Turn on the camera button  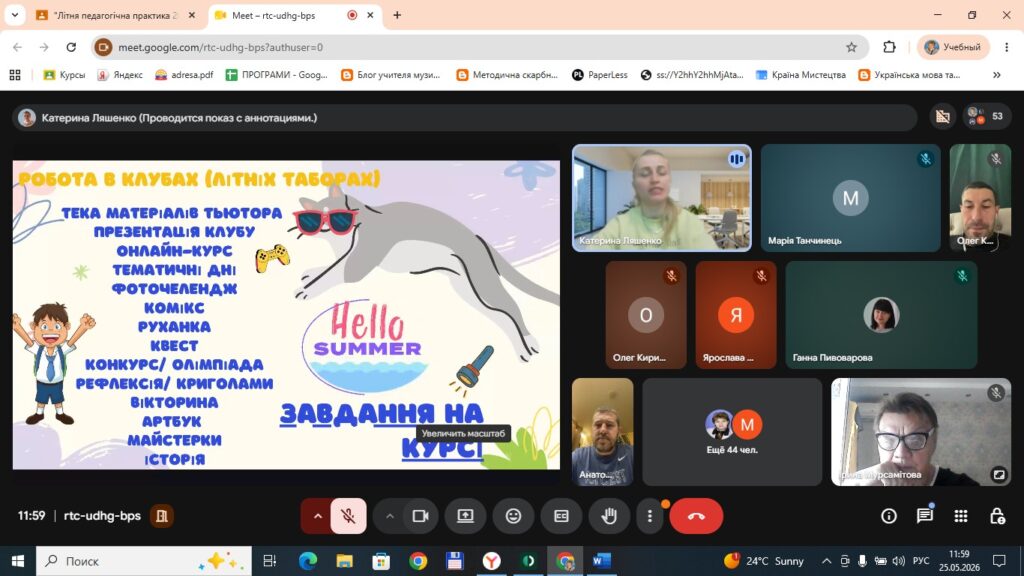coord(420,516)
